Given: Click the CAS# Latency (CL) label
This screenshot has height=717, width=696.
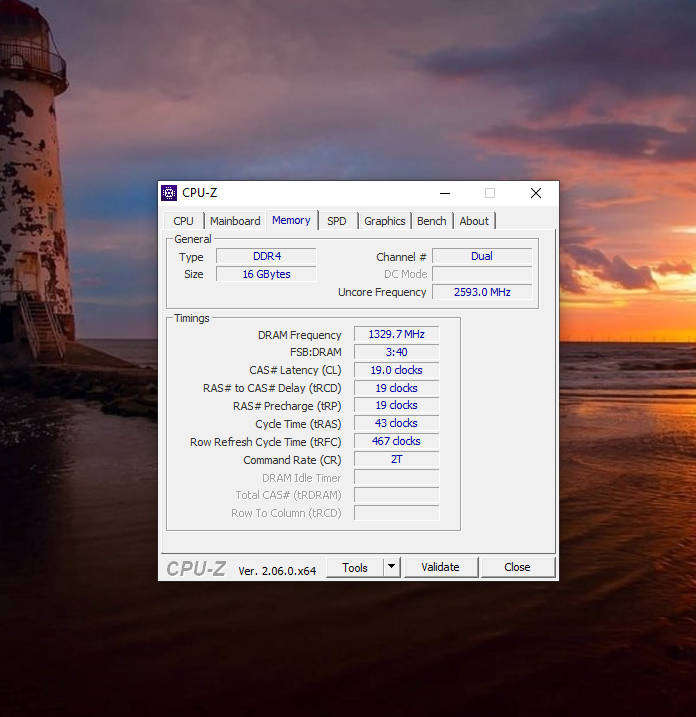Looking at the screenshot, I should pos(295,370).
